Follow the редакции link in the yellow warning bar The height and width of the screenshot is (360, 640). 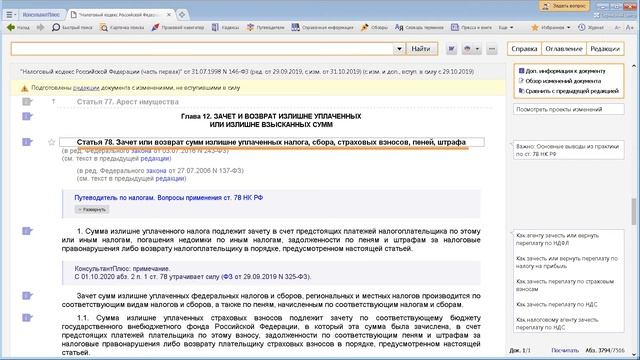(86, 88)
